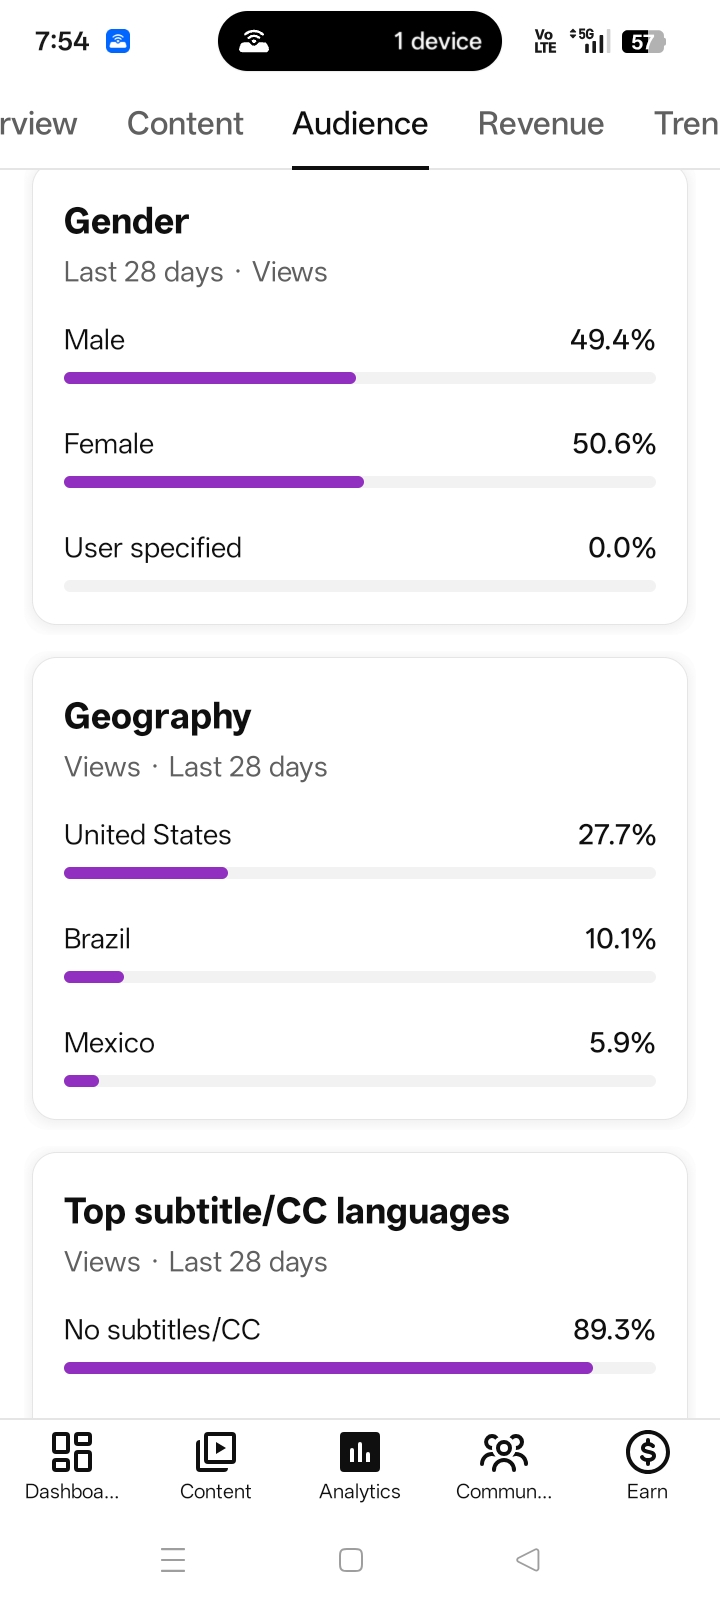Image resolution: width=720 pixels, height=1604 pixels.
Task: Open the Trends tab
Action: pos(686,123)
